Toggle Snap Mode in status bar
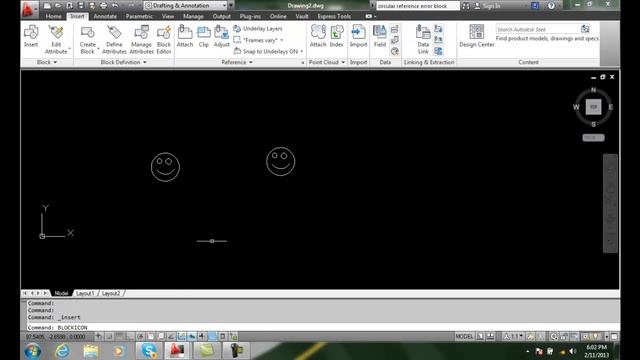Screen dimensions: 640x360 click(x=109, y=336)
